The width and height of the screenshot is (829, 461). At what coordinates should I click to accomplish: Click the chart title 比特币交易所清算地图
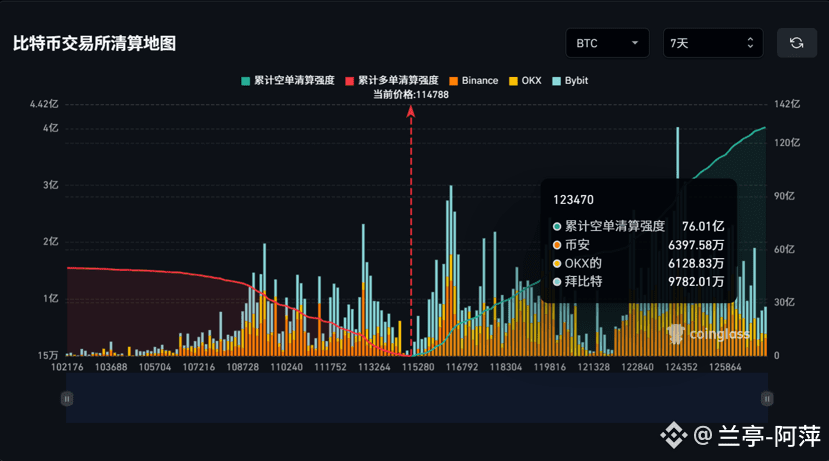click(x=95, y=43)
